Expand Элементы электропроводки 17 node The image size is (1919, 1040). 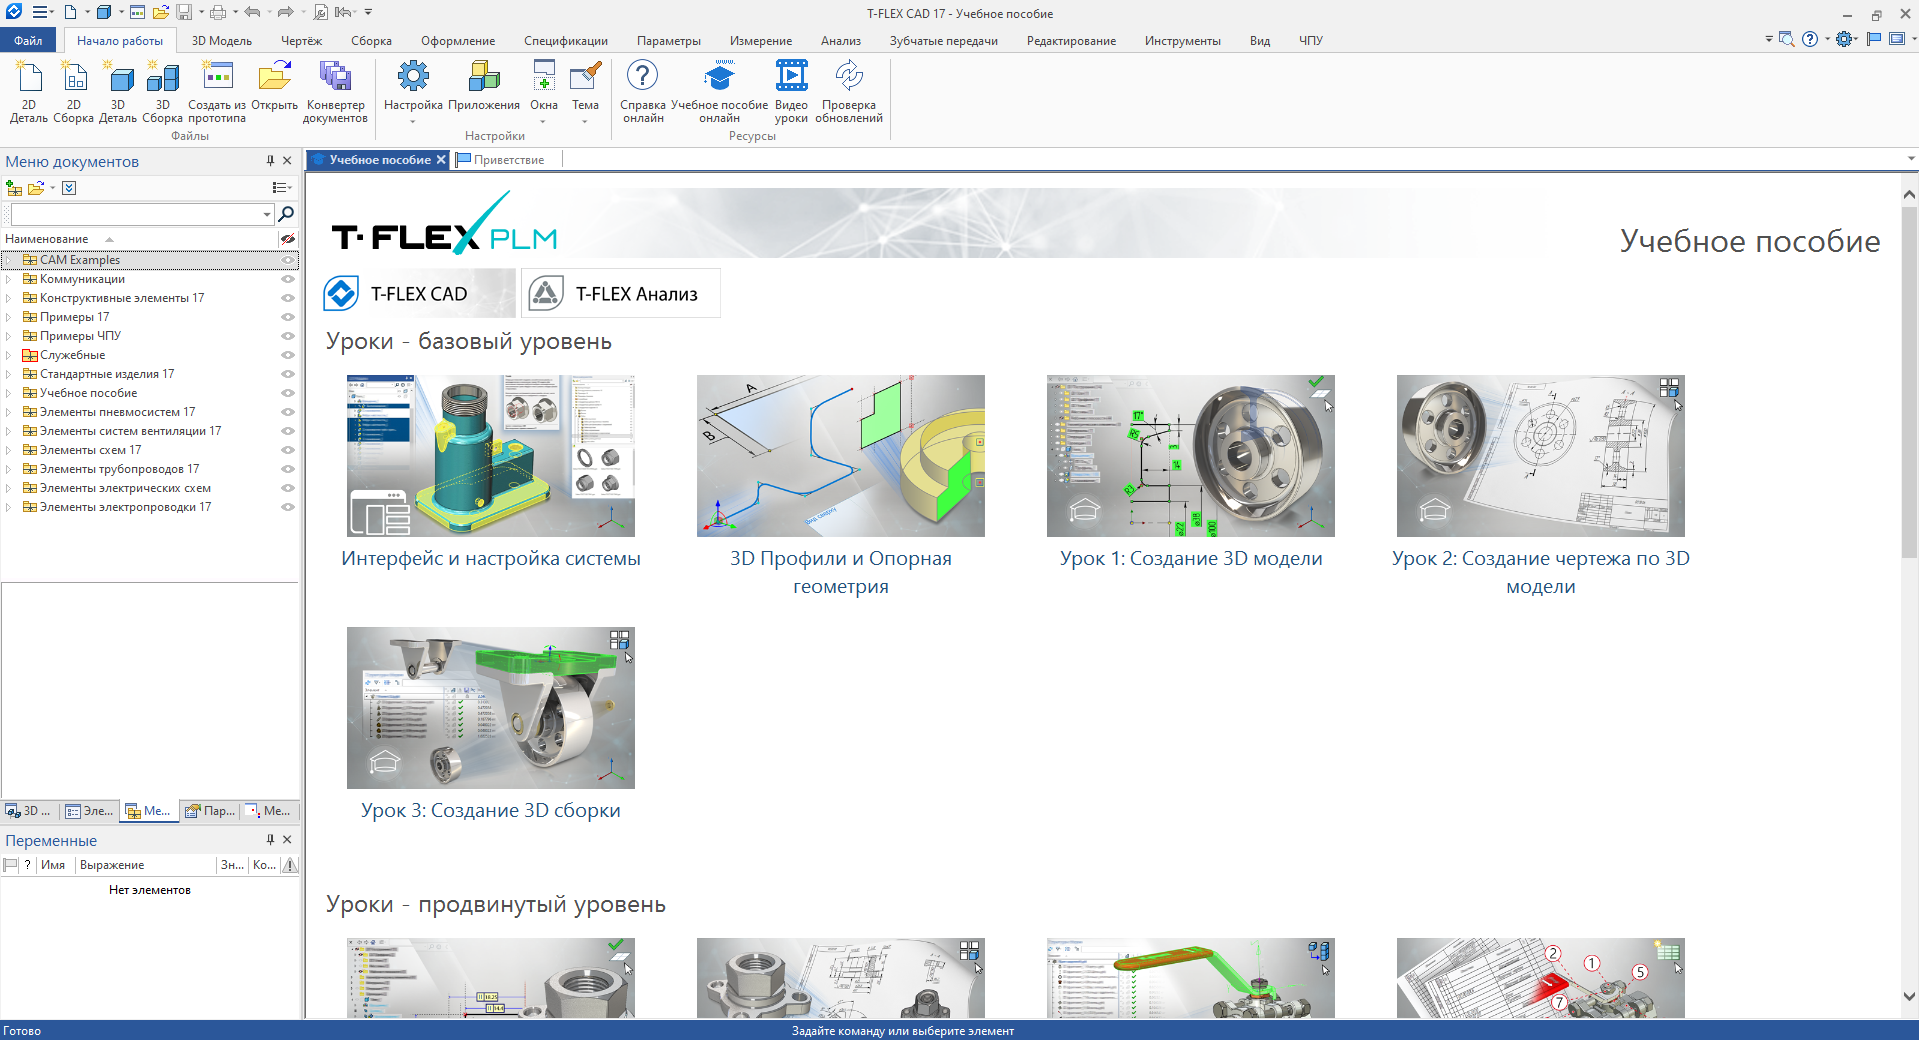click(x=9, y=507)
